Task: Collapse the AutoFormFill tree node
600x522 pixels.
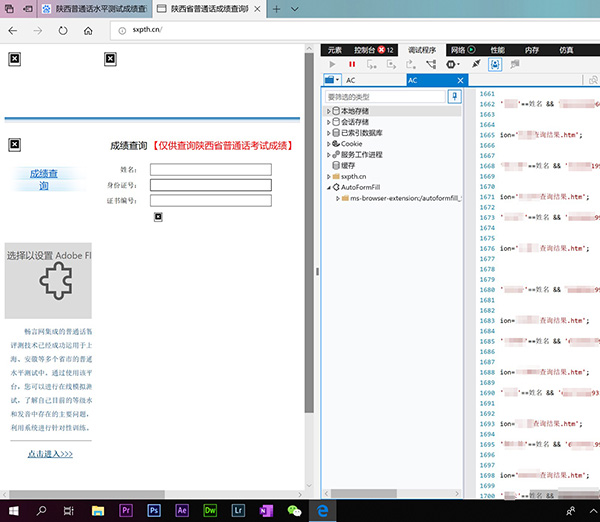Action: pos(329,187)
